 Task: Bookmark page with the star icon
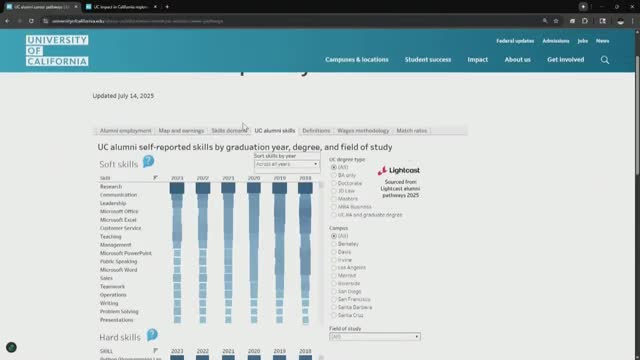[x=556, y=21]
